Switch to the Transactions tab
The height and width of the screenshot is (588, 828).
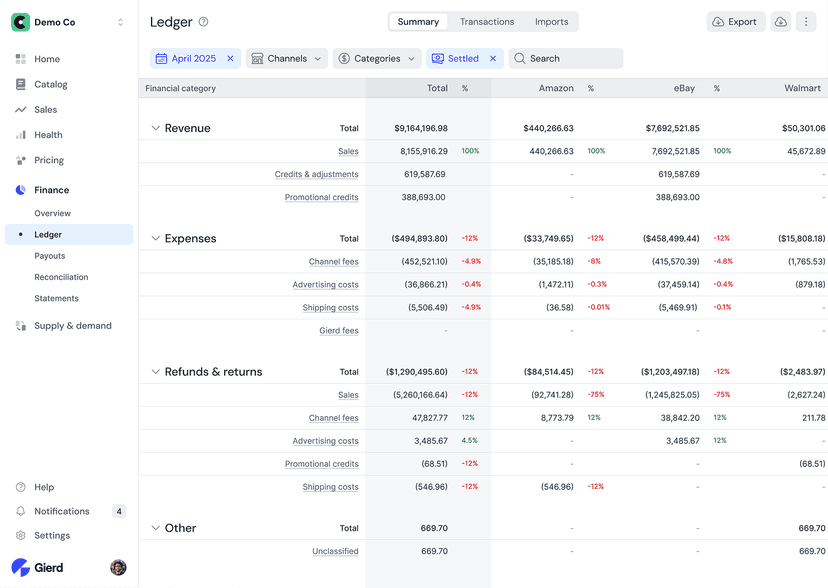click(x=487, y=22)
